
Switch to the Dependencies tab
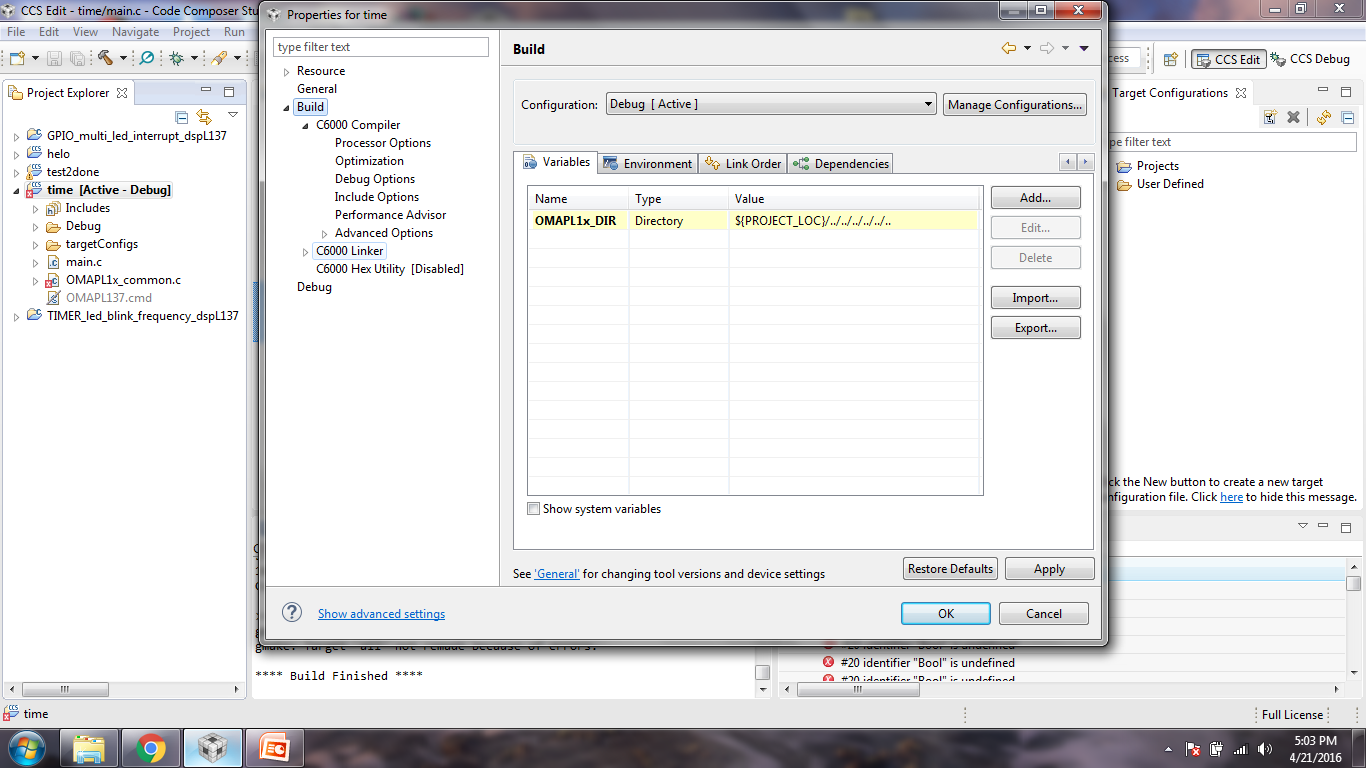(840, 163)
